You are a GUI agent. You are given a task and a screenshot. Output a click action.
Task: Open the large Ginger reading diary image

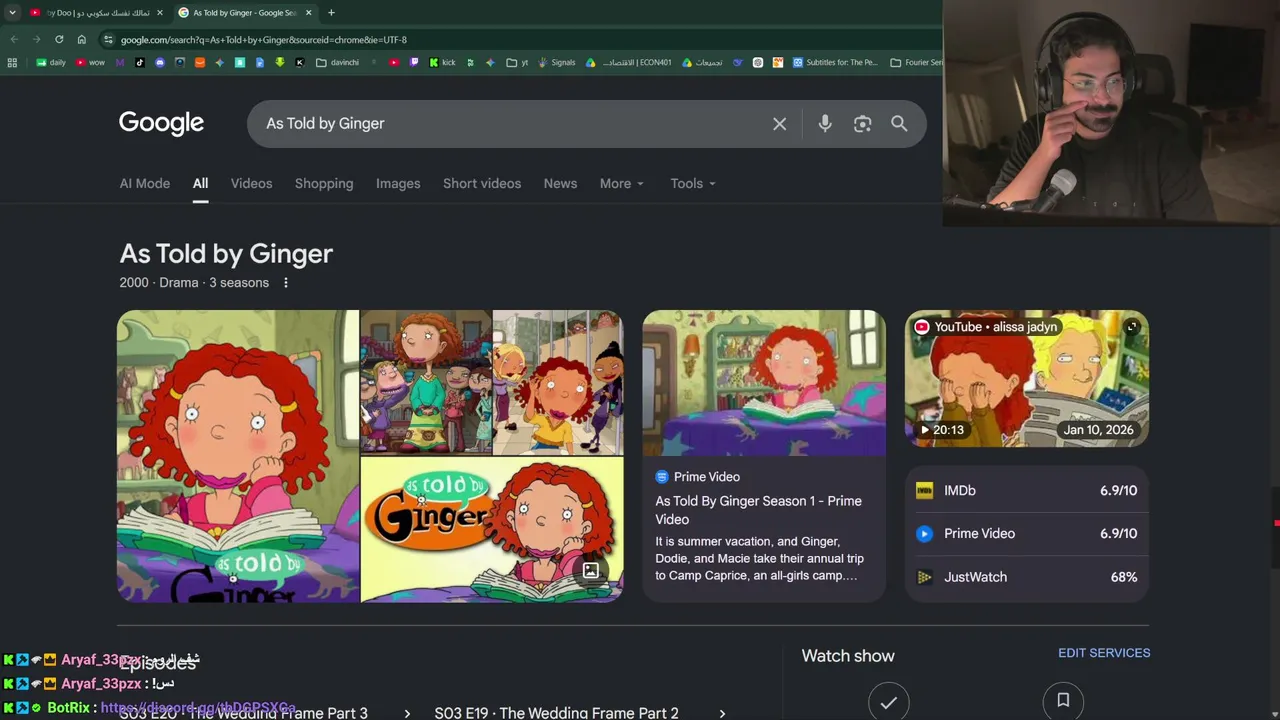click(238, 456)
